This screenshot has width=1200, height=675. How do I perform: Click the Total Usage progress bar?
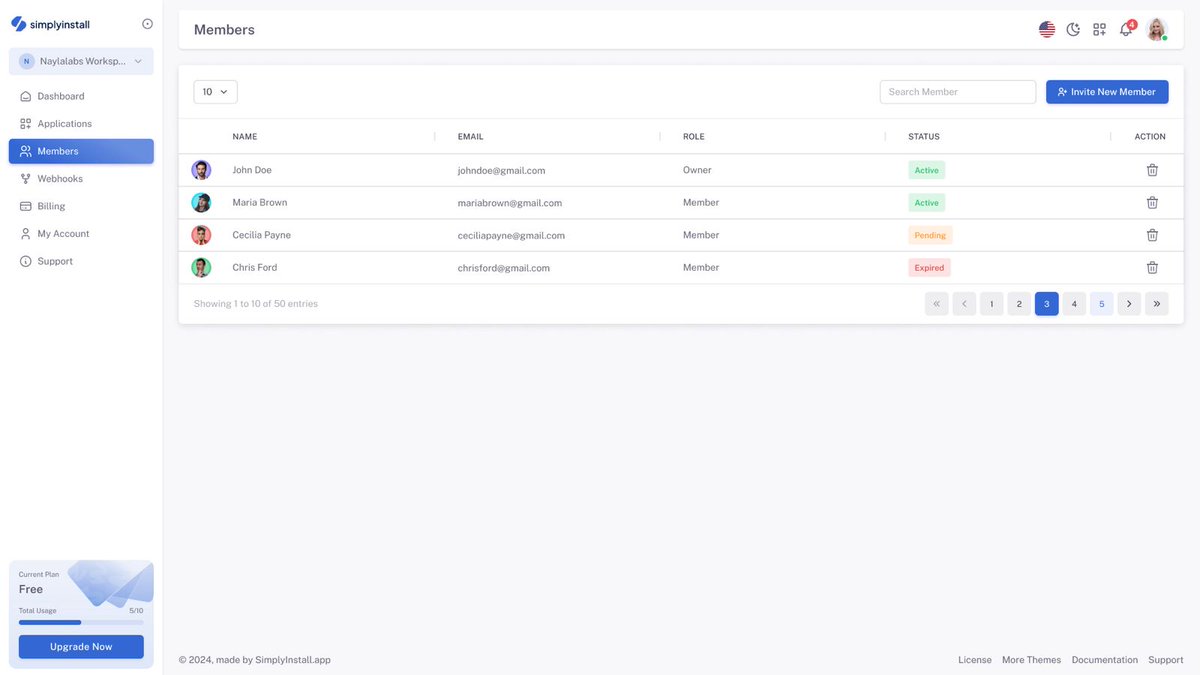[x=81, y=622]
